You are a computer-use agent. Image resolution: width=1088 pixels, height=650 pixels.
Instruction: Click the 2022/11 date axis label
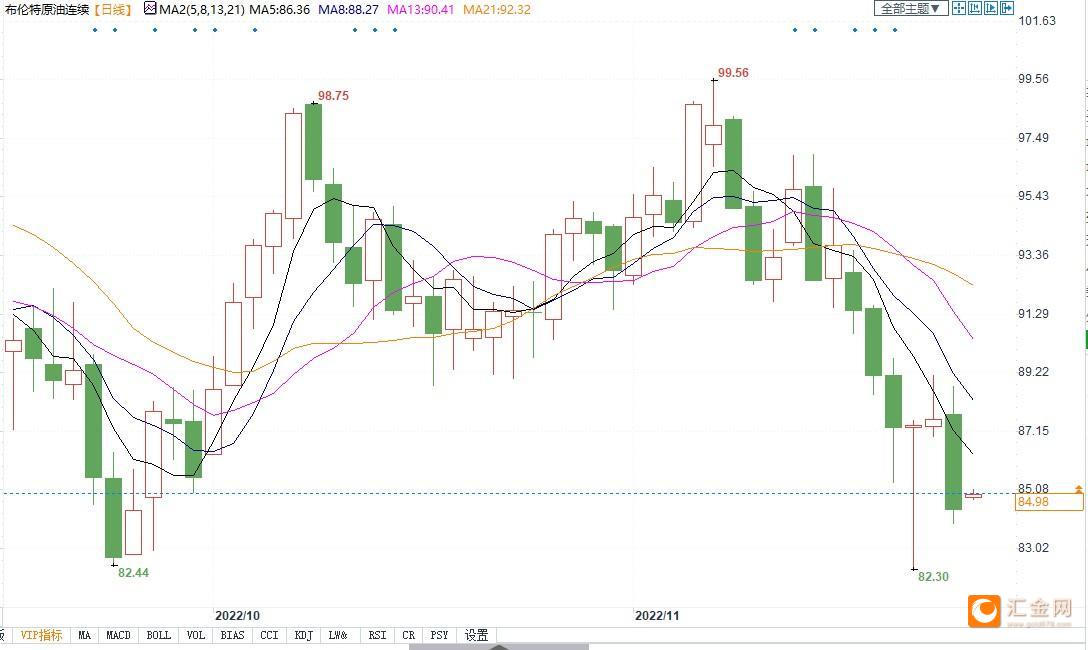click(x=657, y=615)
